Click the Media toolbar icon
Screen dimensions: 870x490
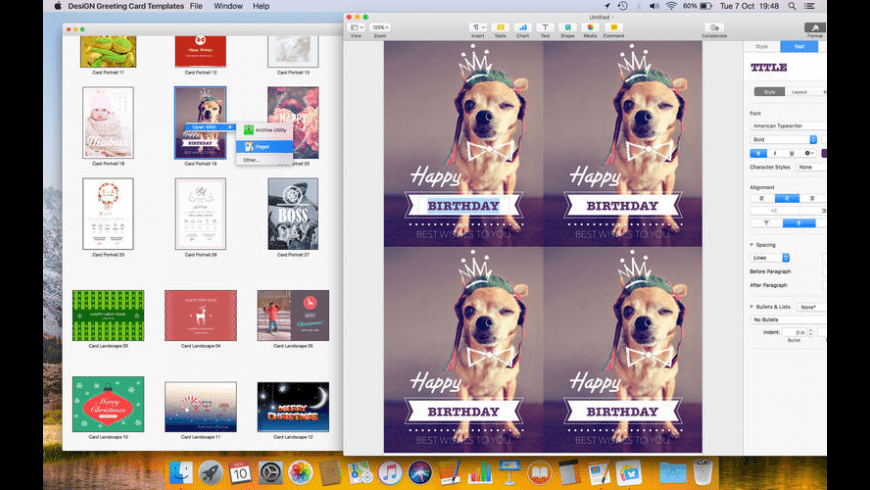click(590, 28)
